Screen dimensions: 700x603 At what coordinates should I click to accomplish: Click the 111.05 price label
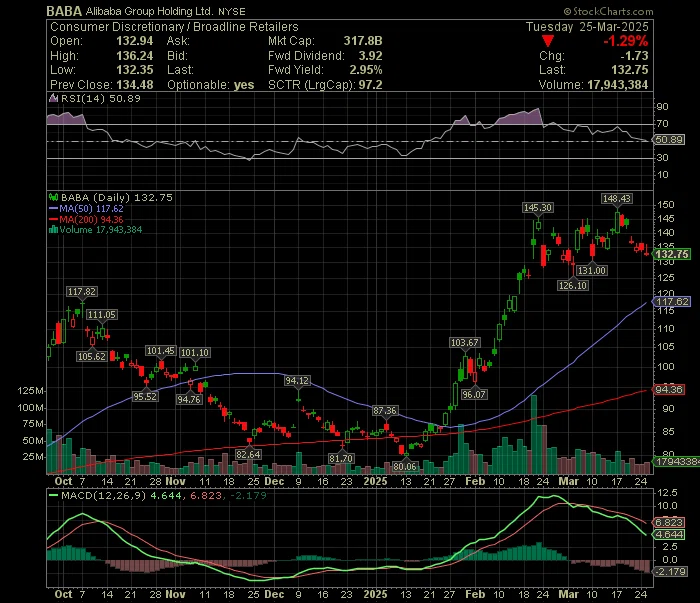coord(101,315)
